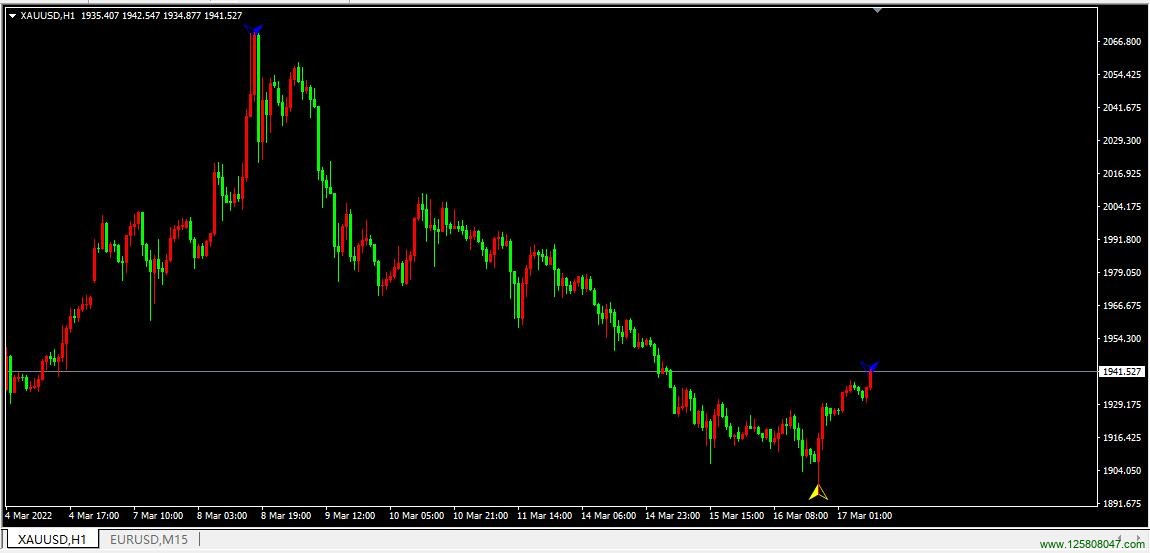1150x553 pixels.
Task: Click the 1904.050 price axis label
Action: tap(1122, 471)
